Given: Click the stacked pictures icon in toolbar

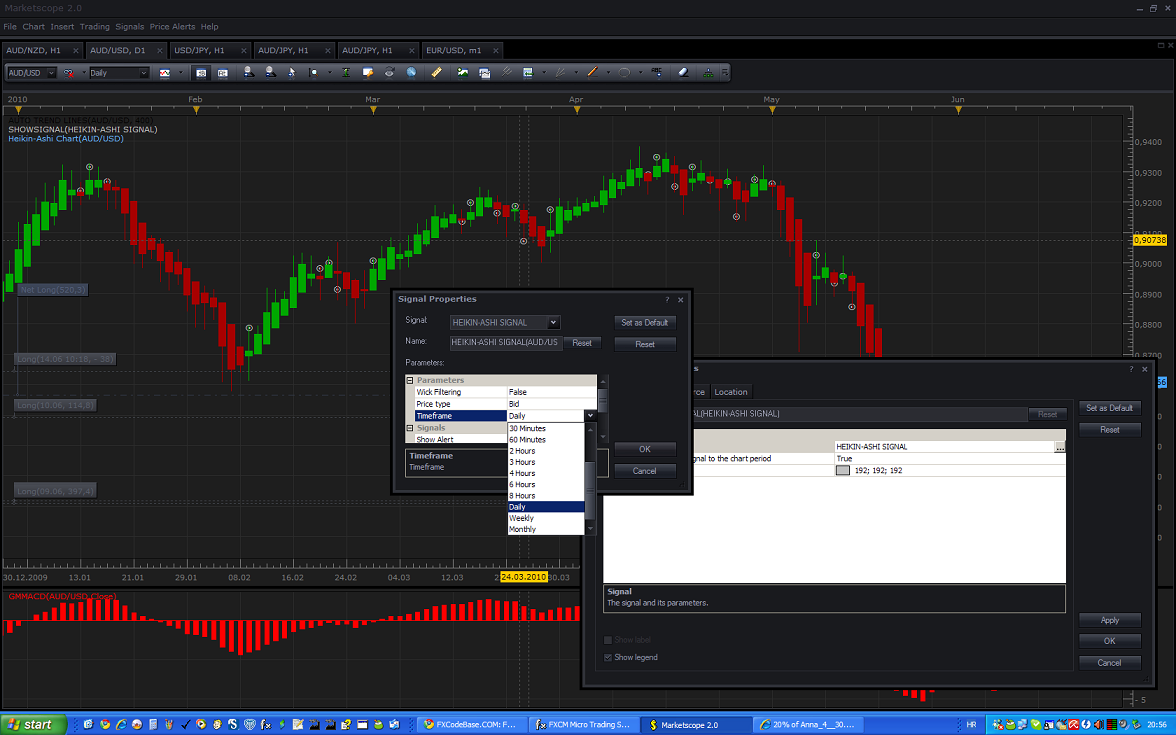Looking at the screenshot, I should click(x=484, y=73).
